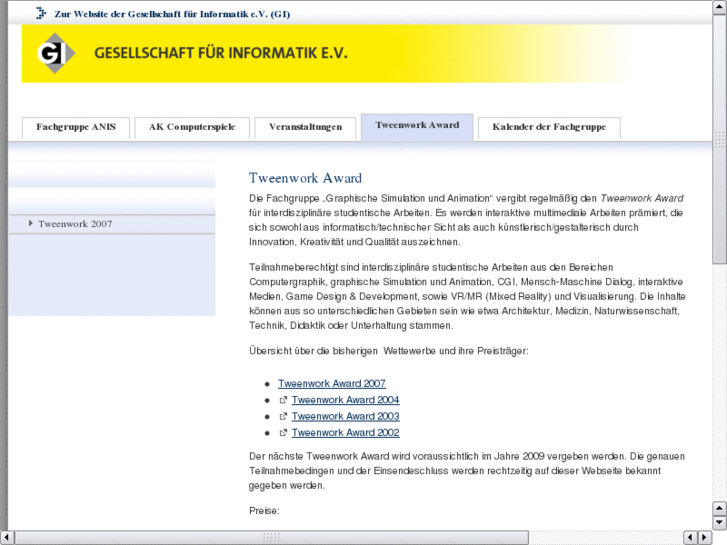Click external-link icon beside Tweenwork Award 2003
This screenshot has height=545, width=727.
coord(283,417)
